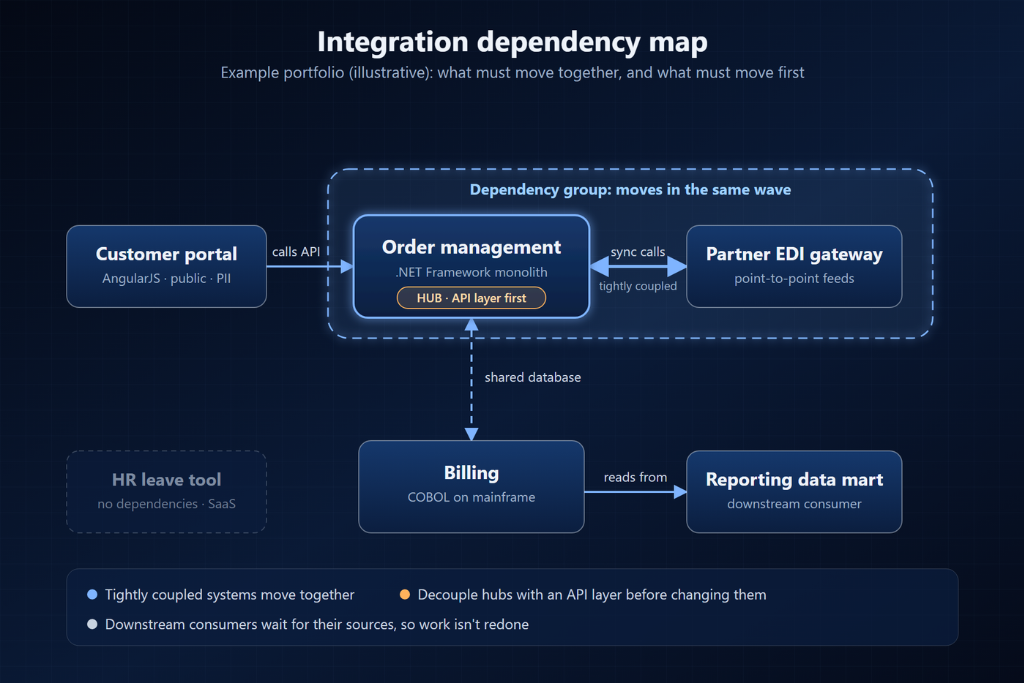
Task: Click 'point-to-point feeds' subtitle text
Action: pyautogui.click(x=794, y=278)
